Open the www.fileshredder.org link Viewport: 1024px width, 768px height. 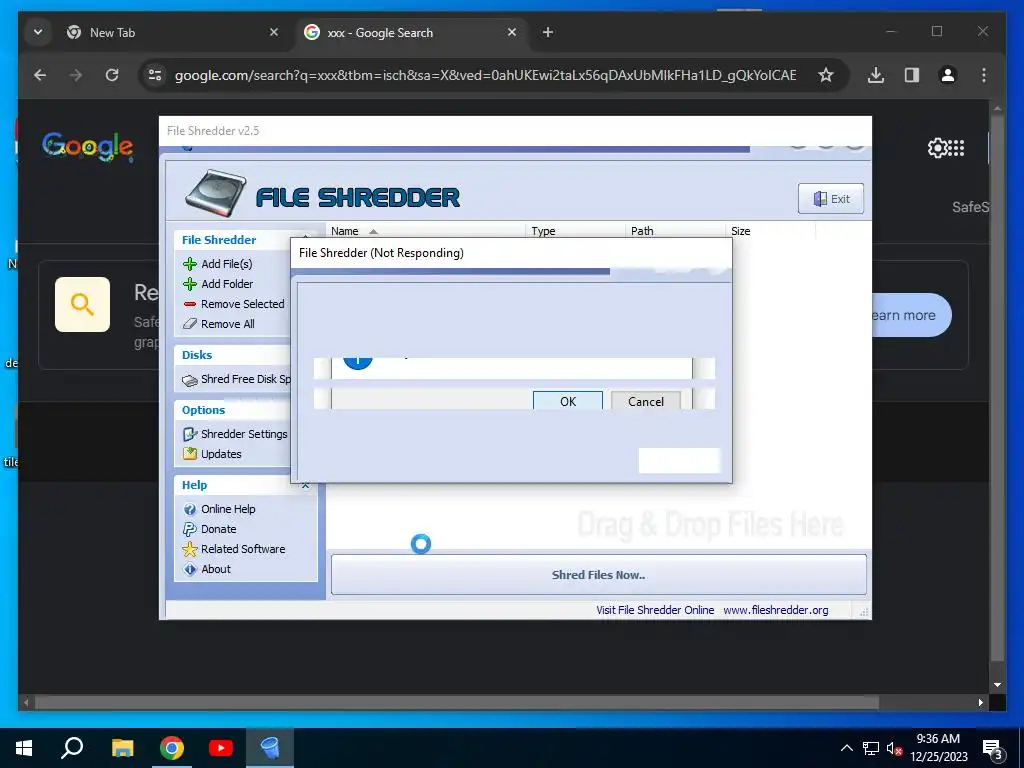(775, 610)
